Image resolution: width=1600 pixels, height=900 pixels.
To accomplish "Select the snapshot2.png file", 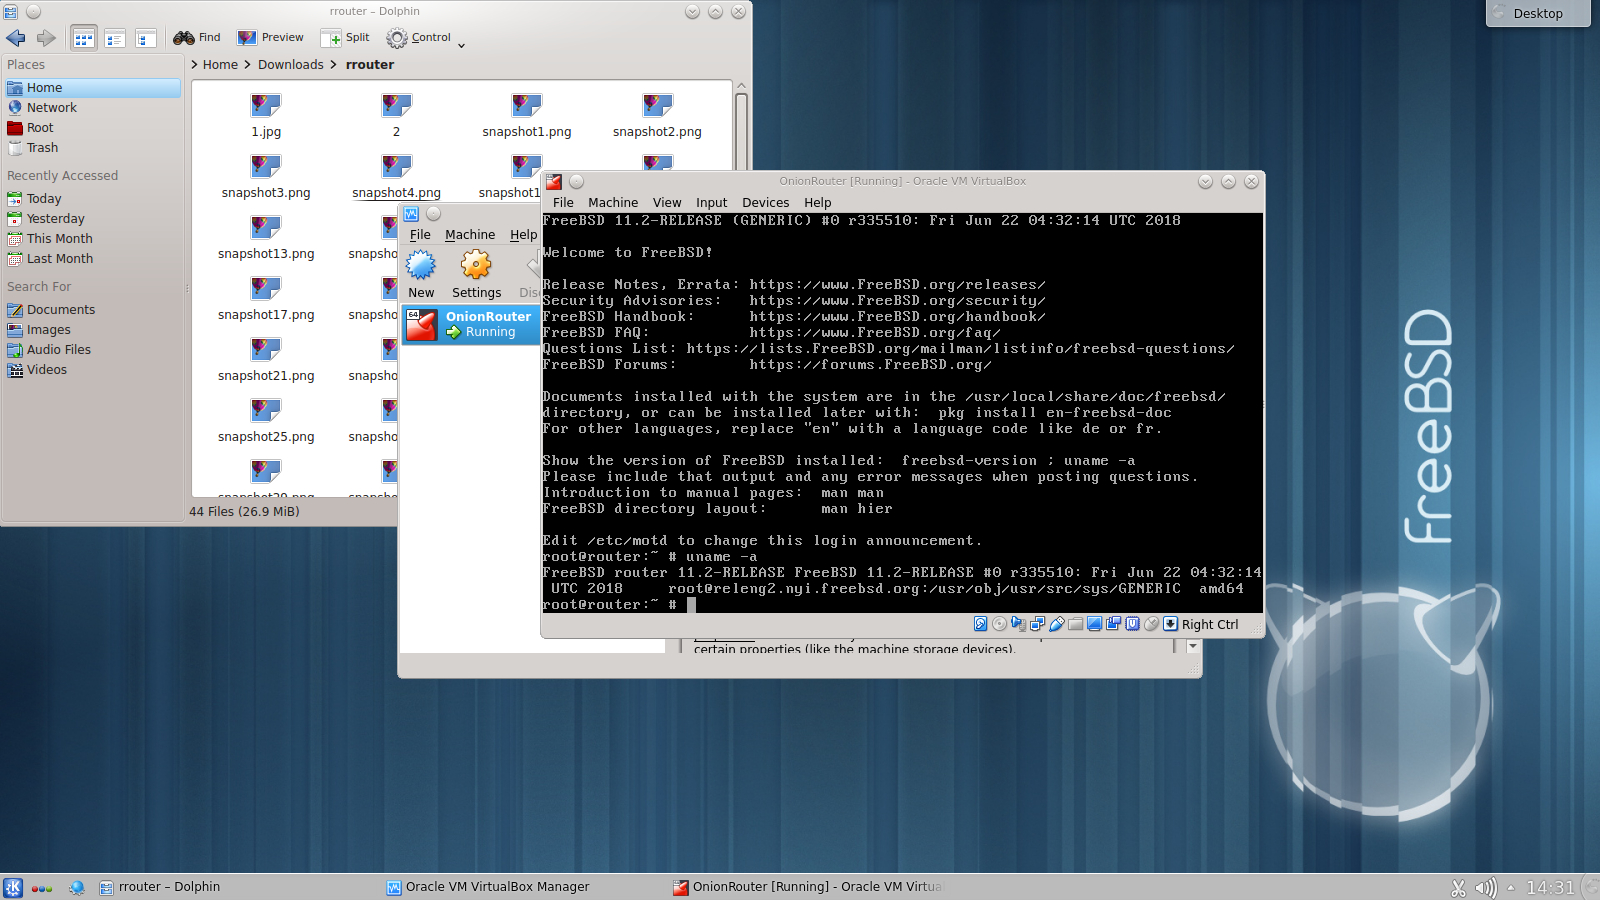I will click(657, 116).
